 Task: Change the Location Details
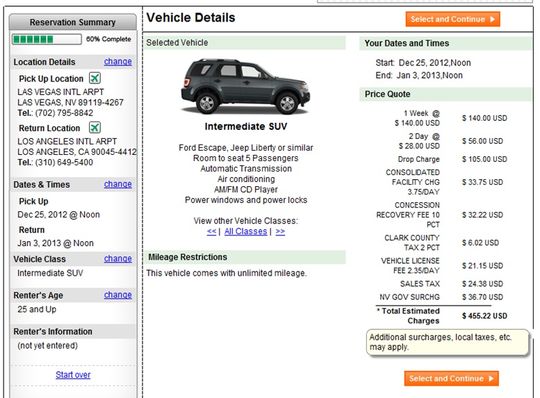[x=118, y=62]
